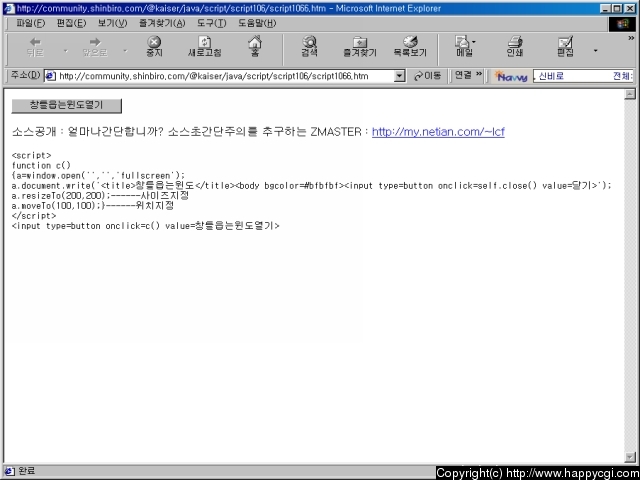Screen dimensions: 640x480
Task: Expand the Mail button dropdown arrow
Action: (474, 42)
